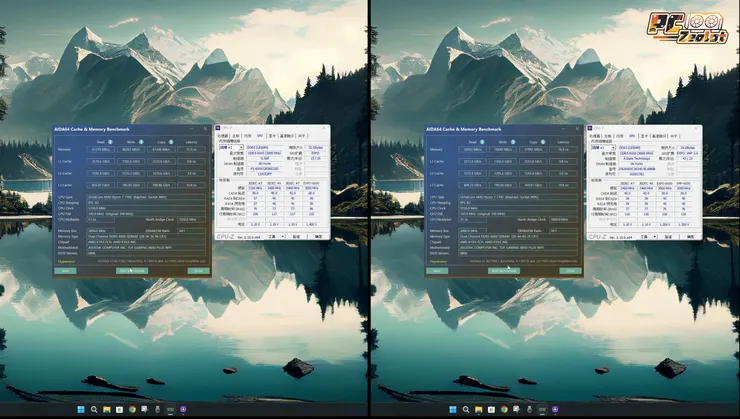Open Google Chrome from the left taskbar
This screenshot has width=740, height=419.
pyautogui.click(x=132, y=410)
